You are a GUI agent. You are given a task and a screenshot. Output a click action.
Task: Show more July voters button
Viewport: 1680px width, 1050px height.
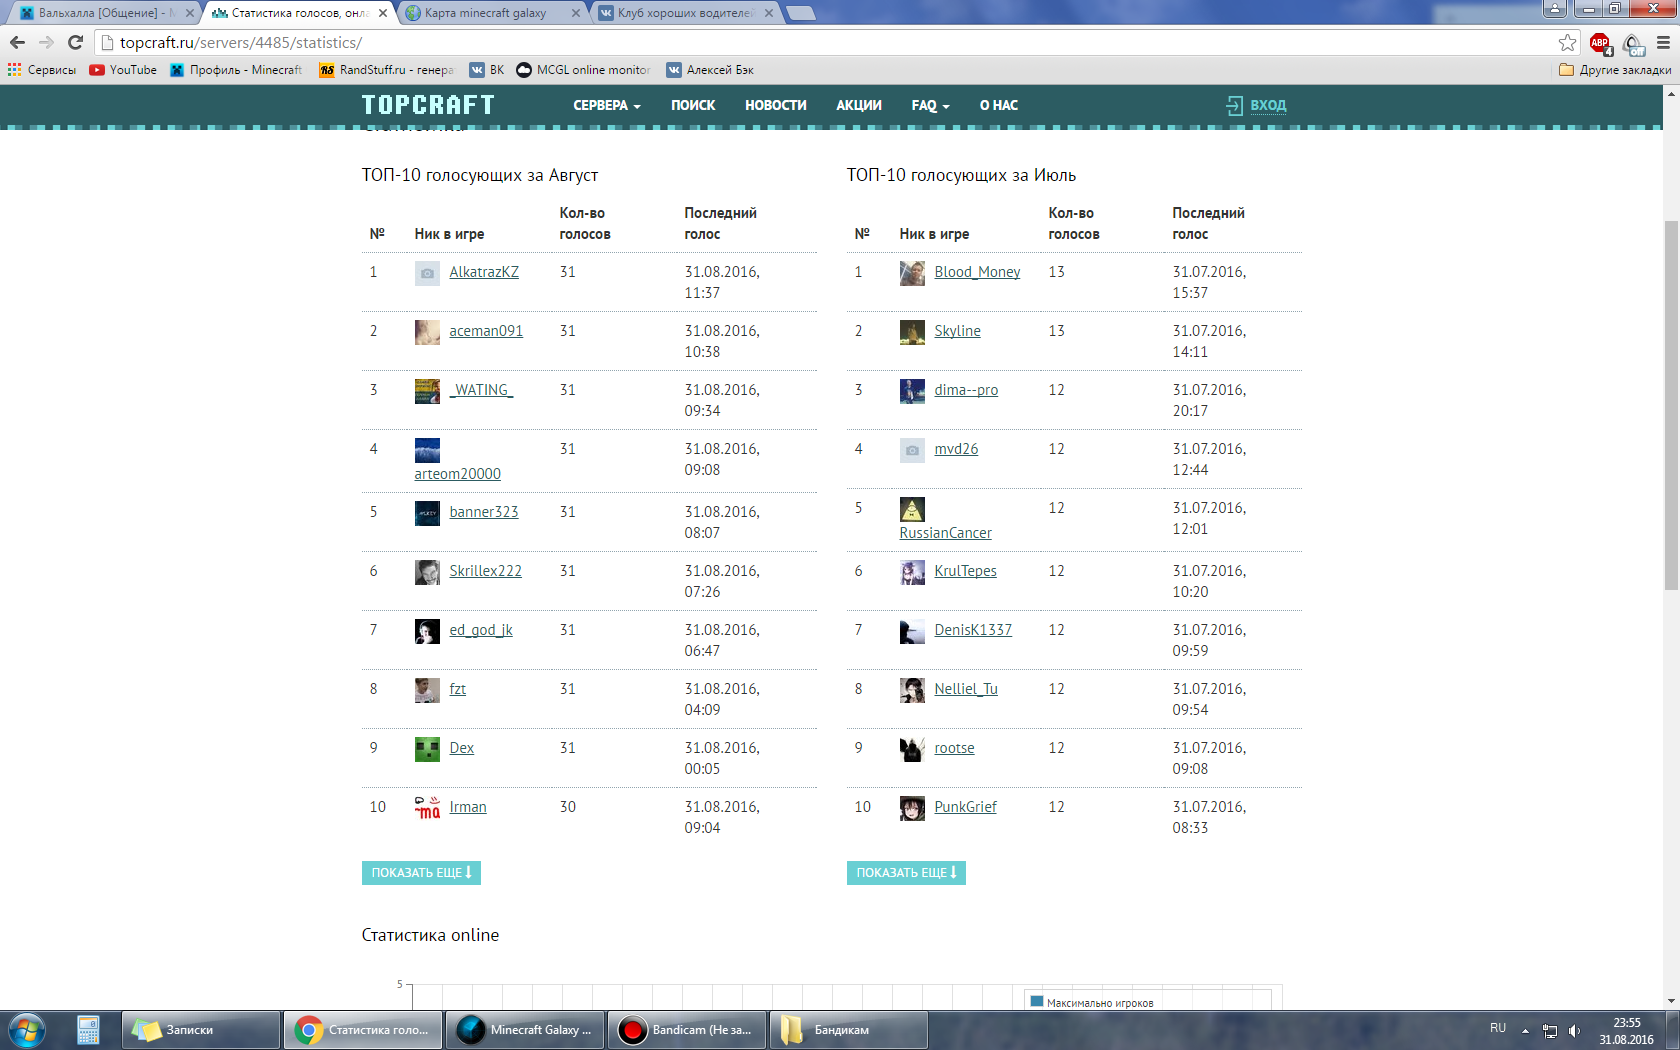(x=906, y=873)
